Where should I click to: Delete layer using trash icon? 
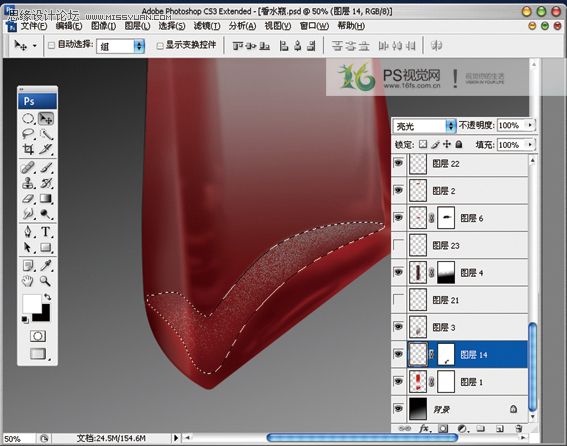[x=519, y=429]
